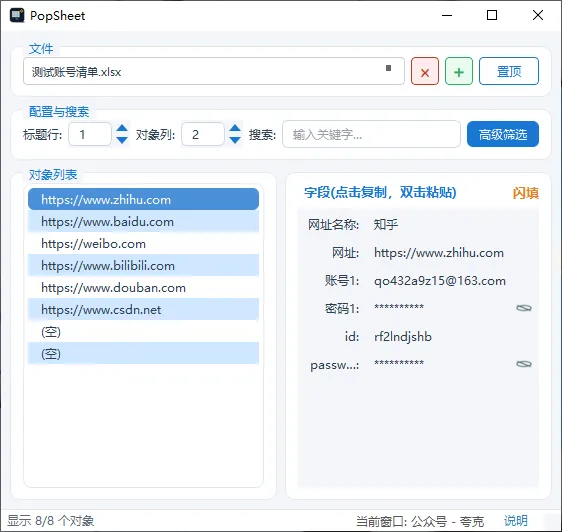Increase the 对象列 value with up arrow
The height and width of the screenshot is (532, 562).
[235, 128]
